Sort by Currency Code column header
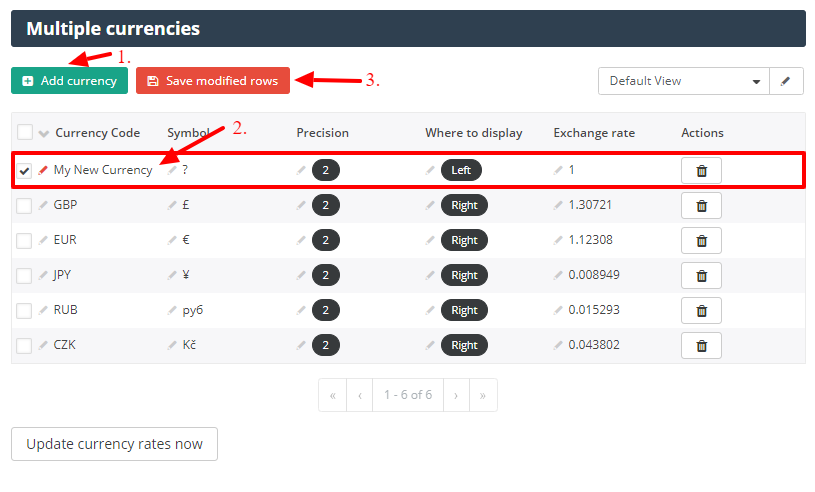 pos(98,133)
